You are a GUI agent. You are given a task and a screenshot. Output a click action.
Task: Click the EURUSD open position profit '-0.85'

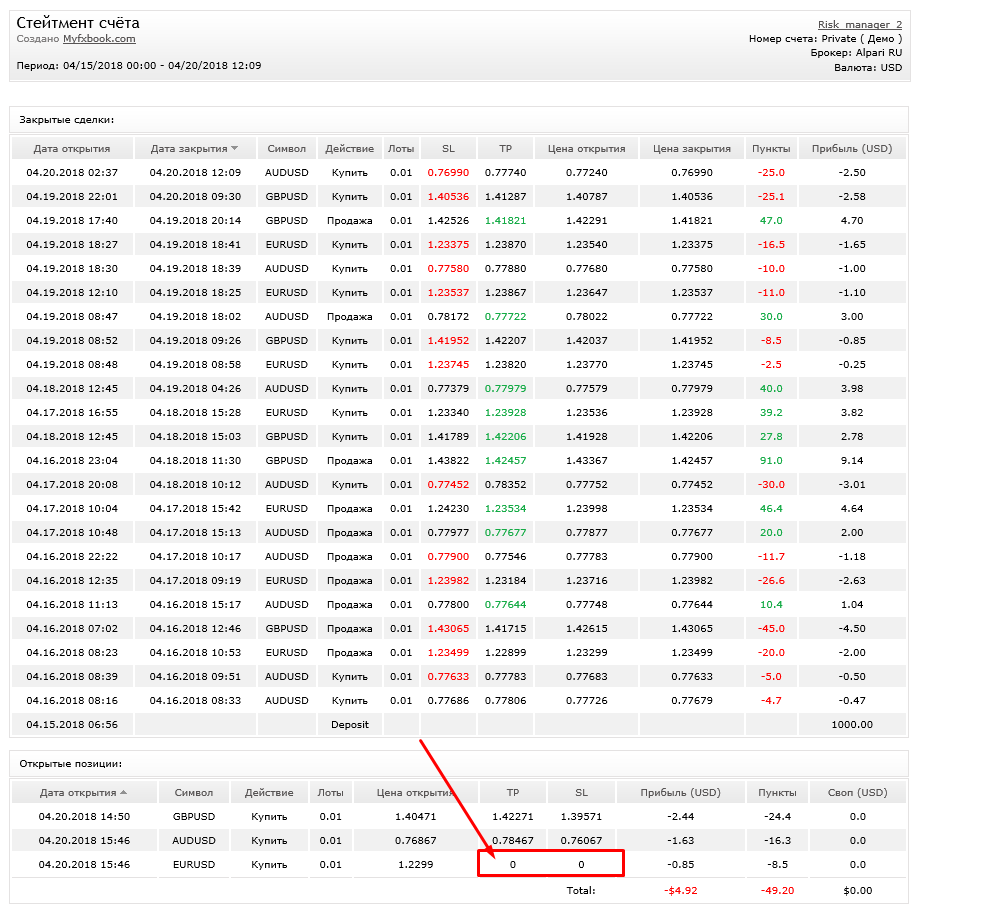pyautogui.click(x=680, y=865)
